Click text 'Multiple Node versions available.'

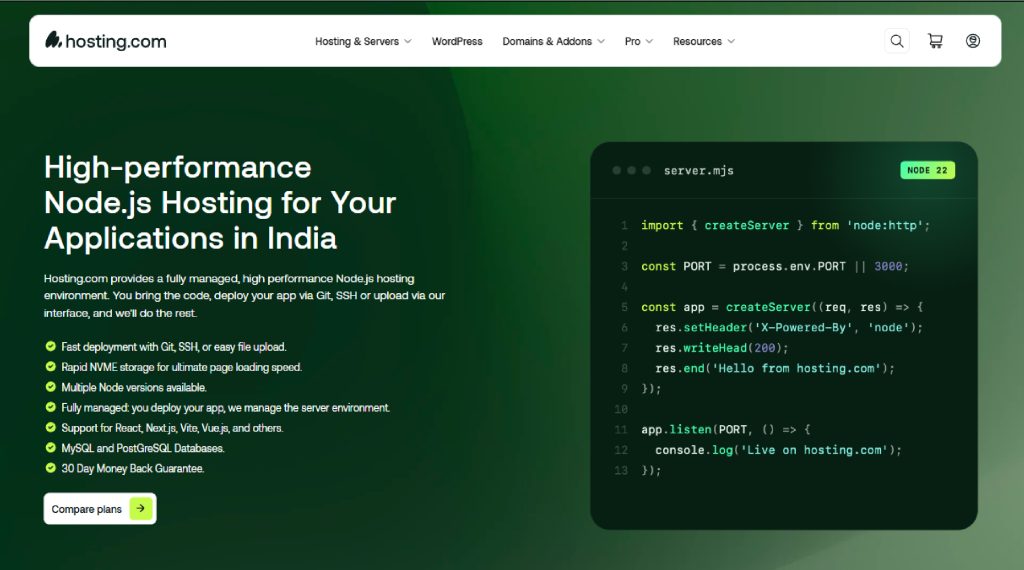coord(134,387)
